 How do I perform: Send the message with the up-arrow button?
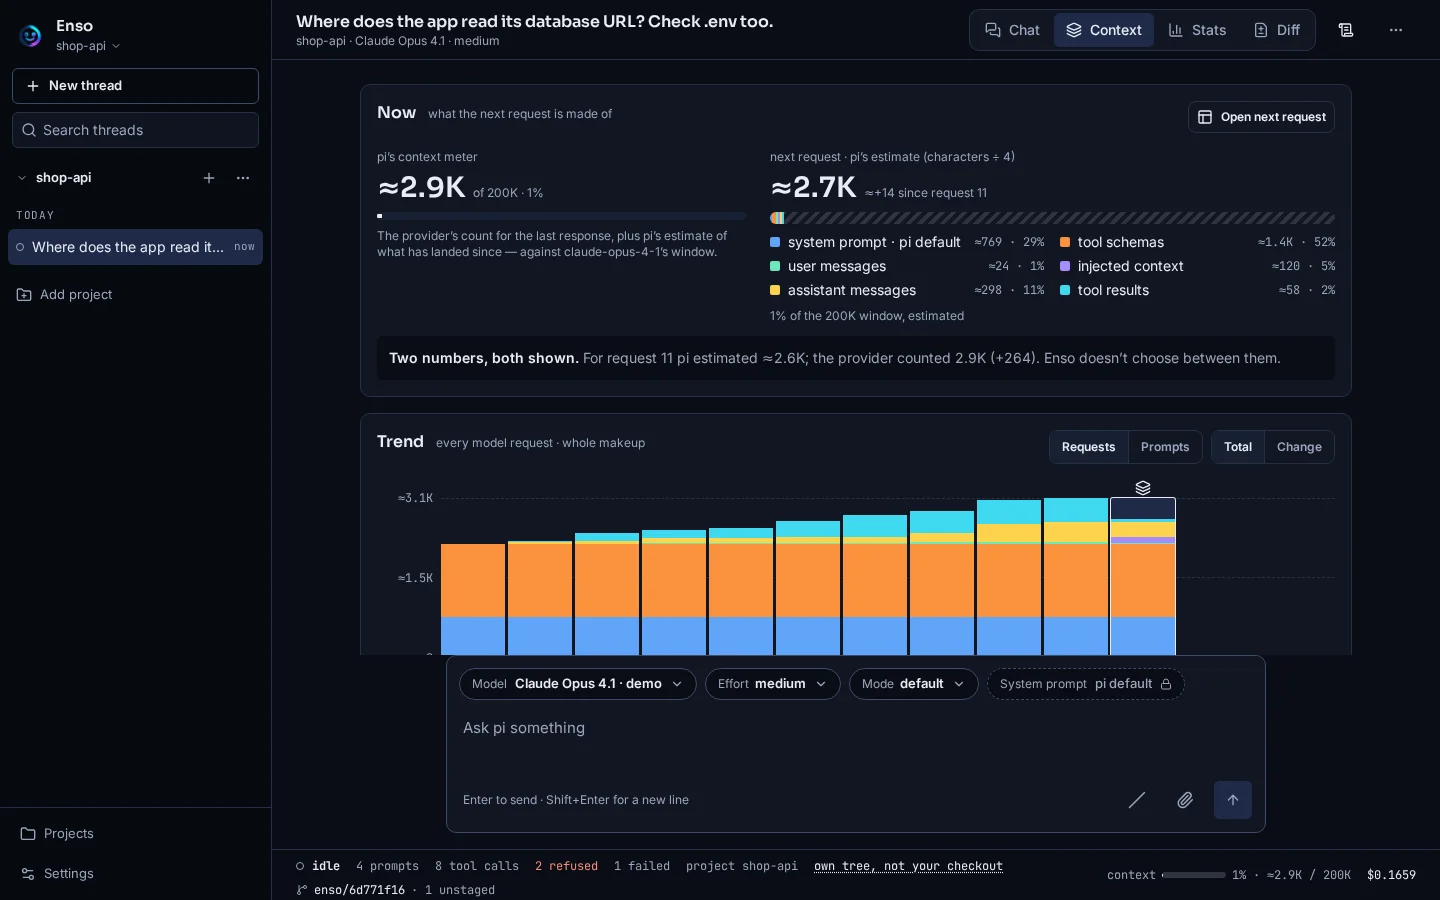[x=1233, y=800]
